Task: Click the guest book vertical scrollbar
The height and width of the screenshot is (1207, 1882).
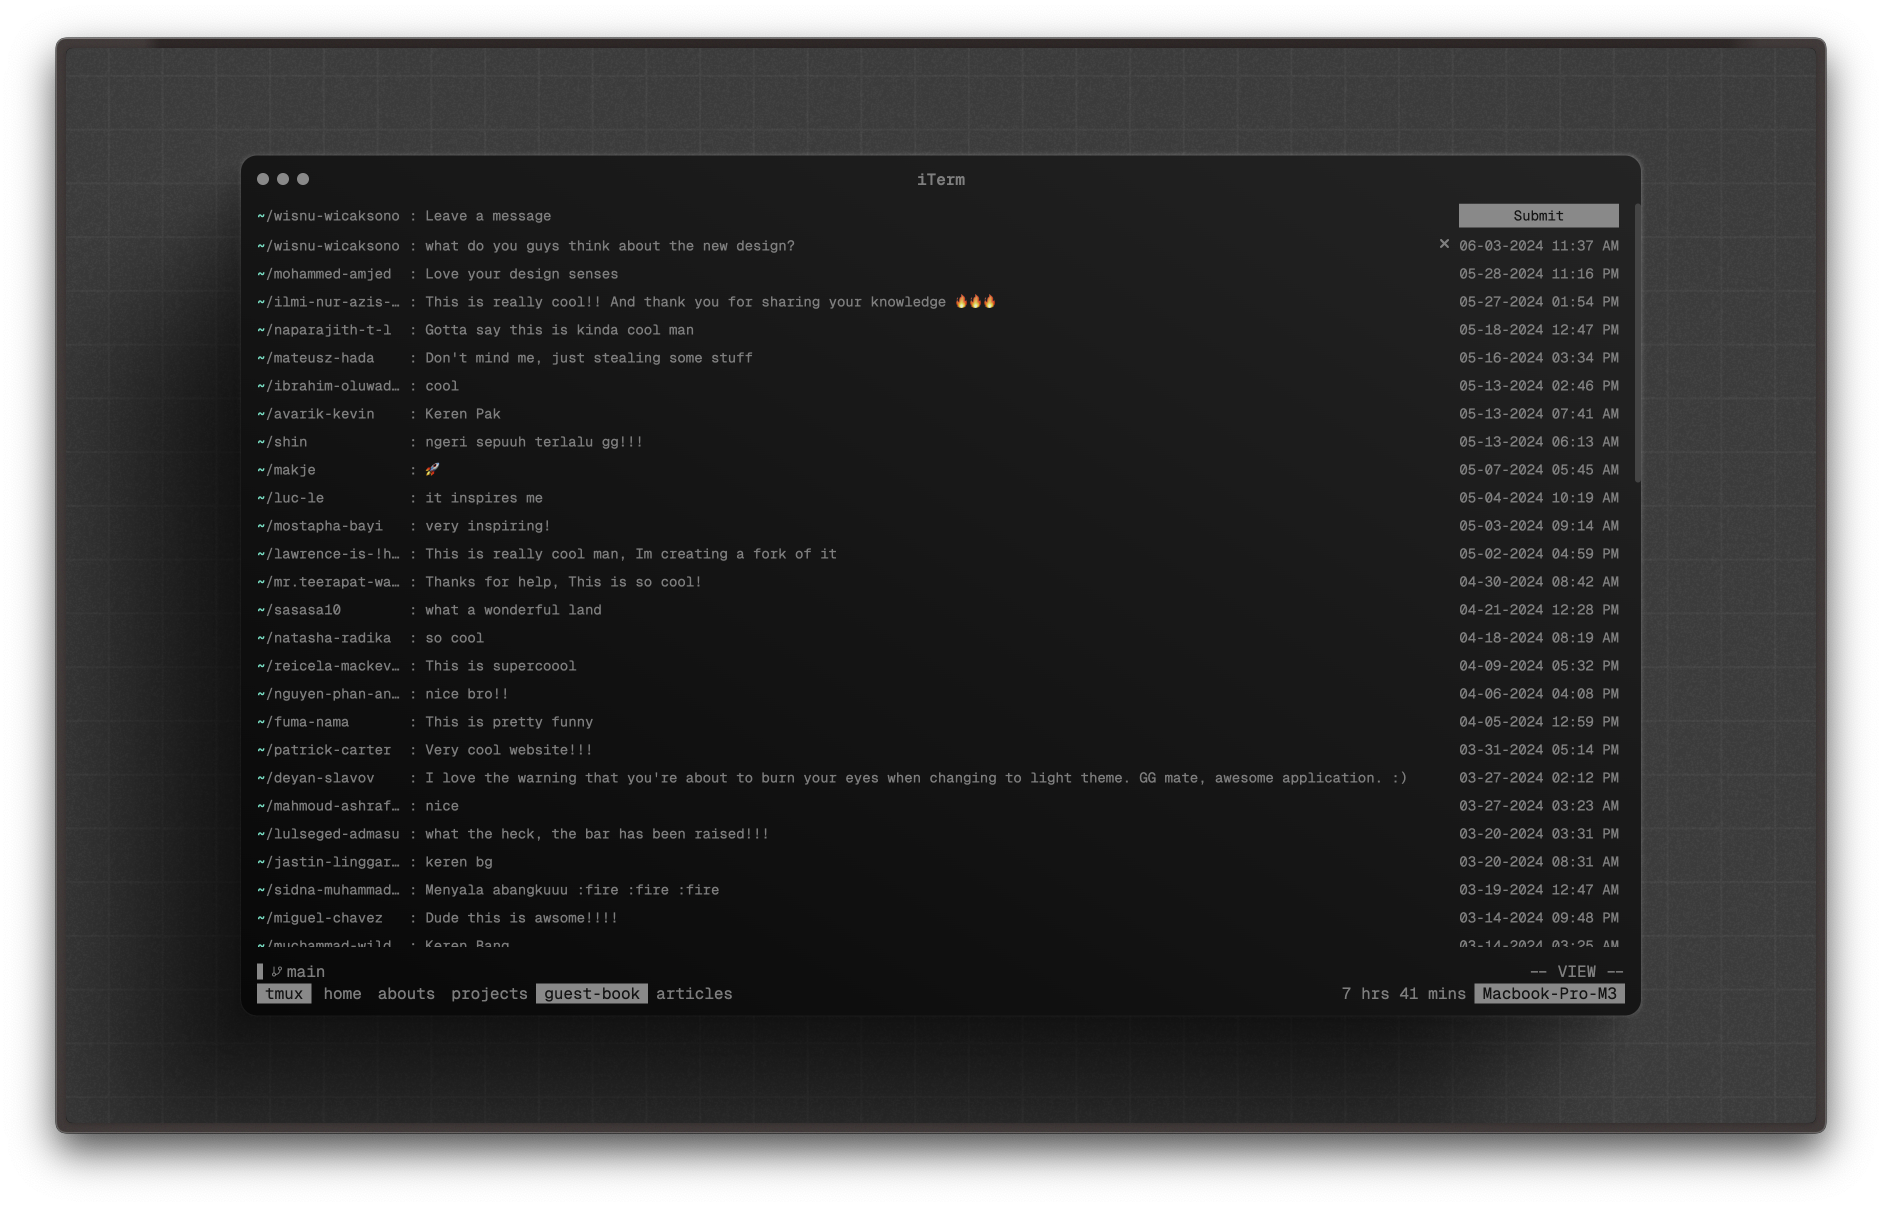Action: tap(1637, 342)
